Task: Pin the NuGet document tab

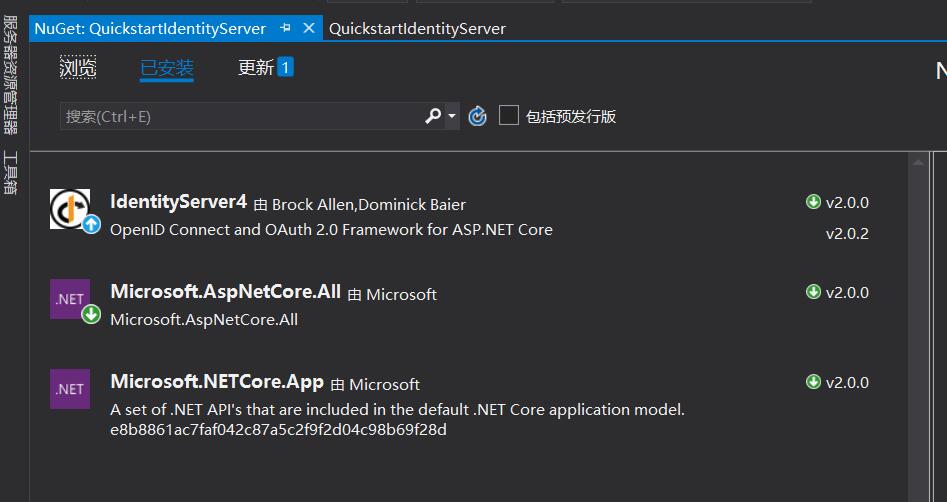Action: click(x=286, y=28)
